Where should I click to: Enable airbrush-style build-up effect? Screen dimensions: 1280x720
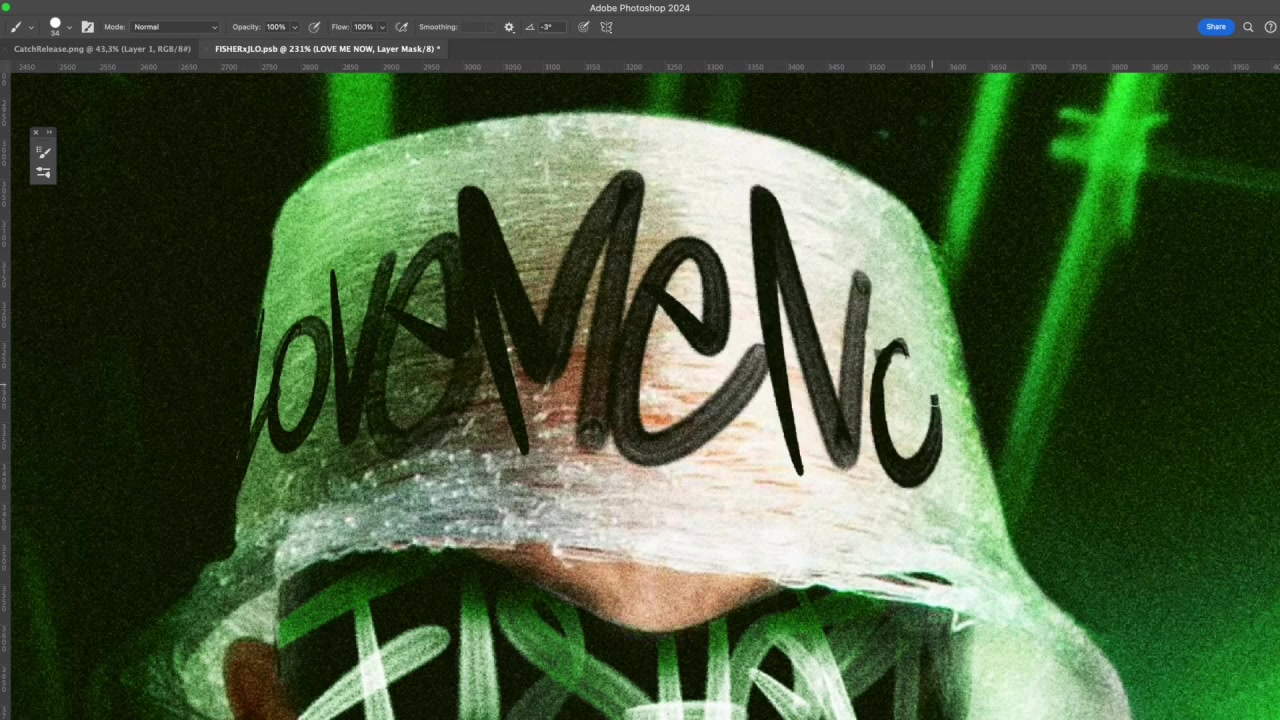click(401, 27)
